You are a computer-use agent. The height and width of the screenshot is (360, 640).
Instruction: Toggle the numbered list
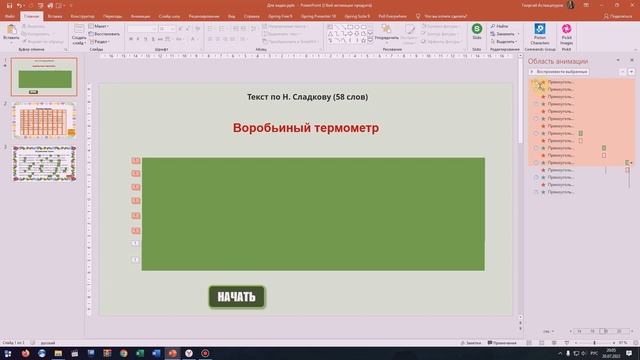pyautogui.click(x=222, y=29)
